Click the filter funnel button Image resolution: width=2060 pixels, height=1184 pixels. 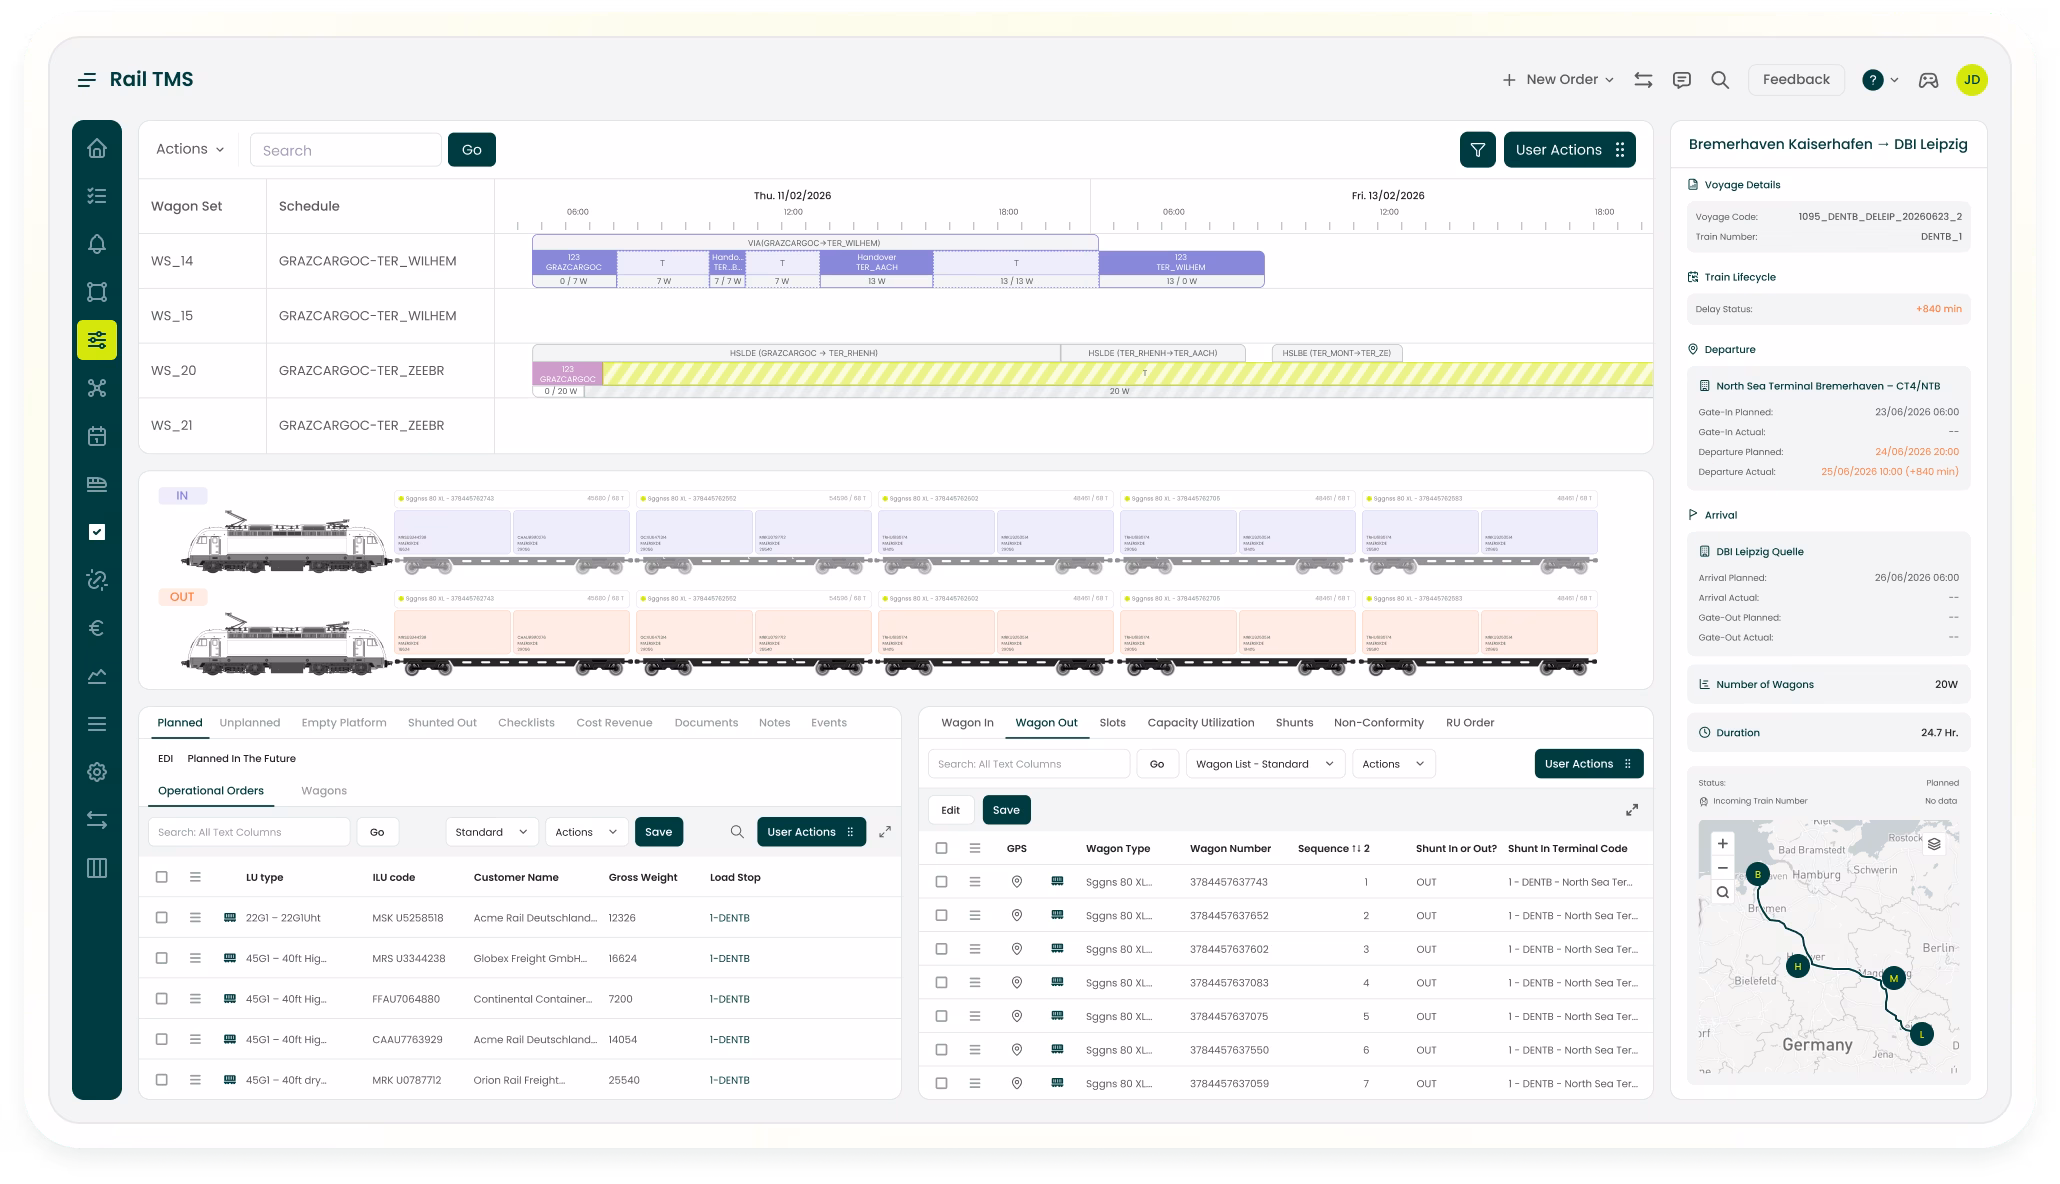tap(1478, 150)
